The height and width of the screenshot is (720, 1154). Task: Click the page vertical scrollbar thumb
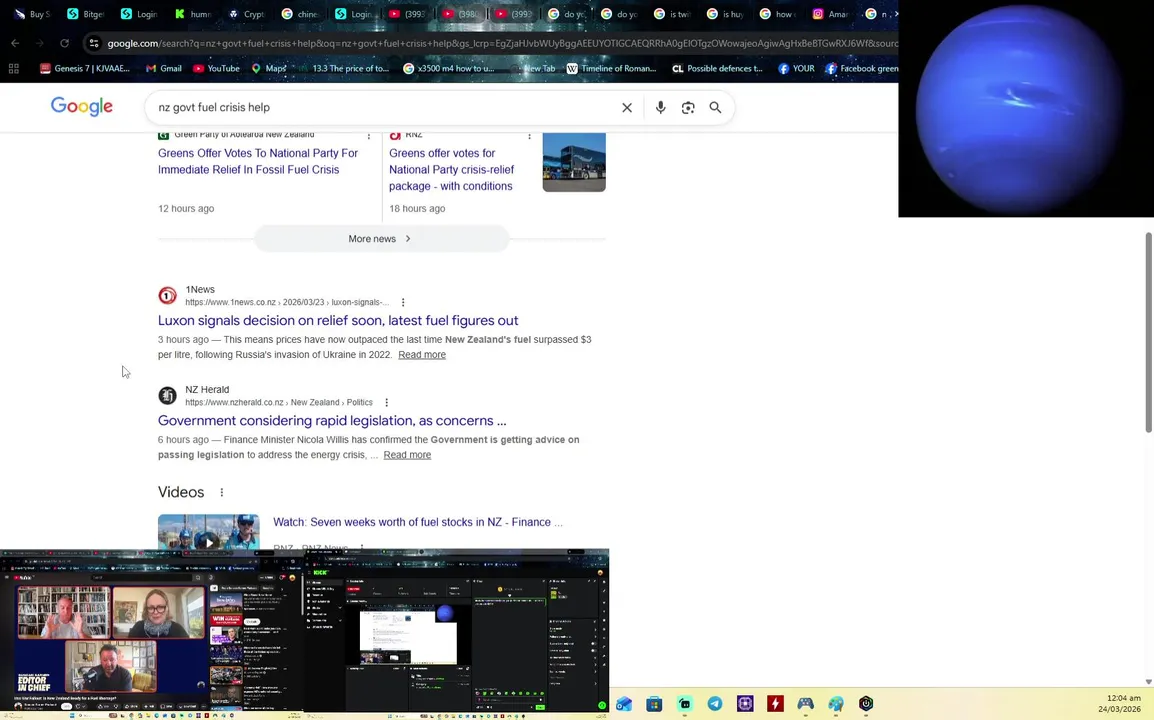pos(1149,332)
